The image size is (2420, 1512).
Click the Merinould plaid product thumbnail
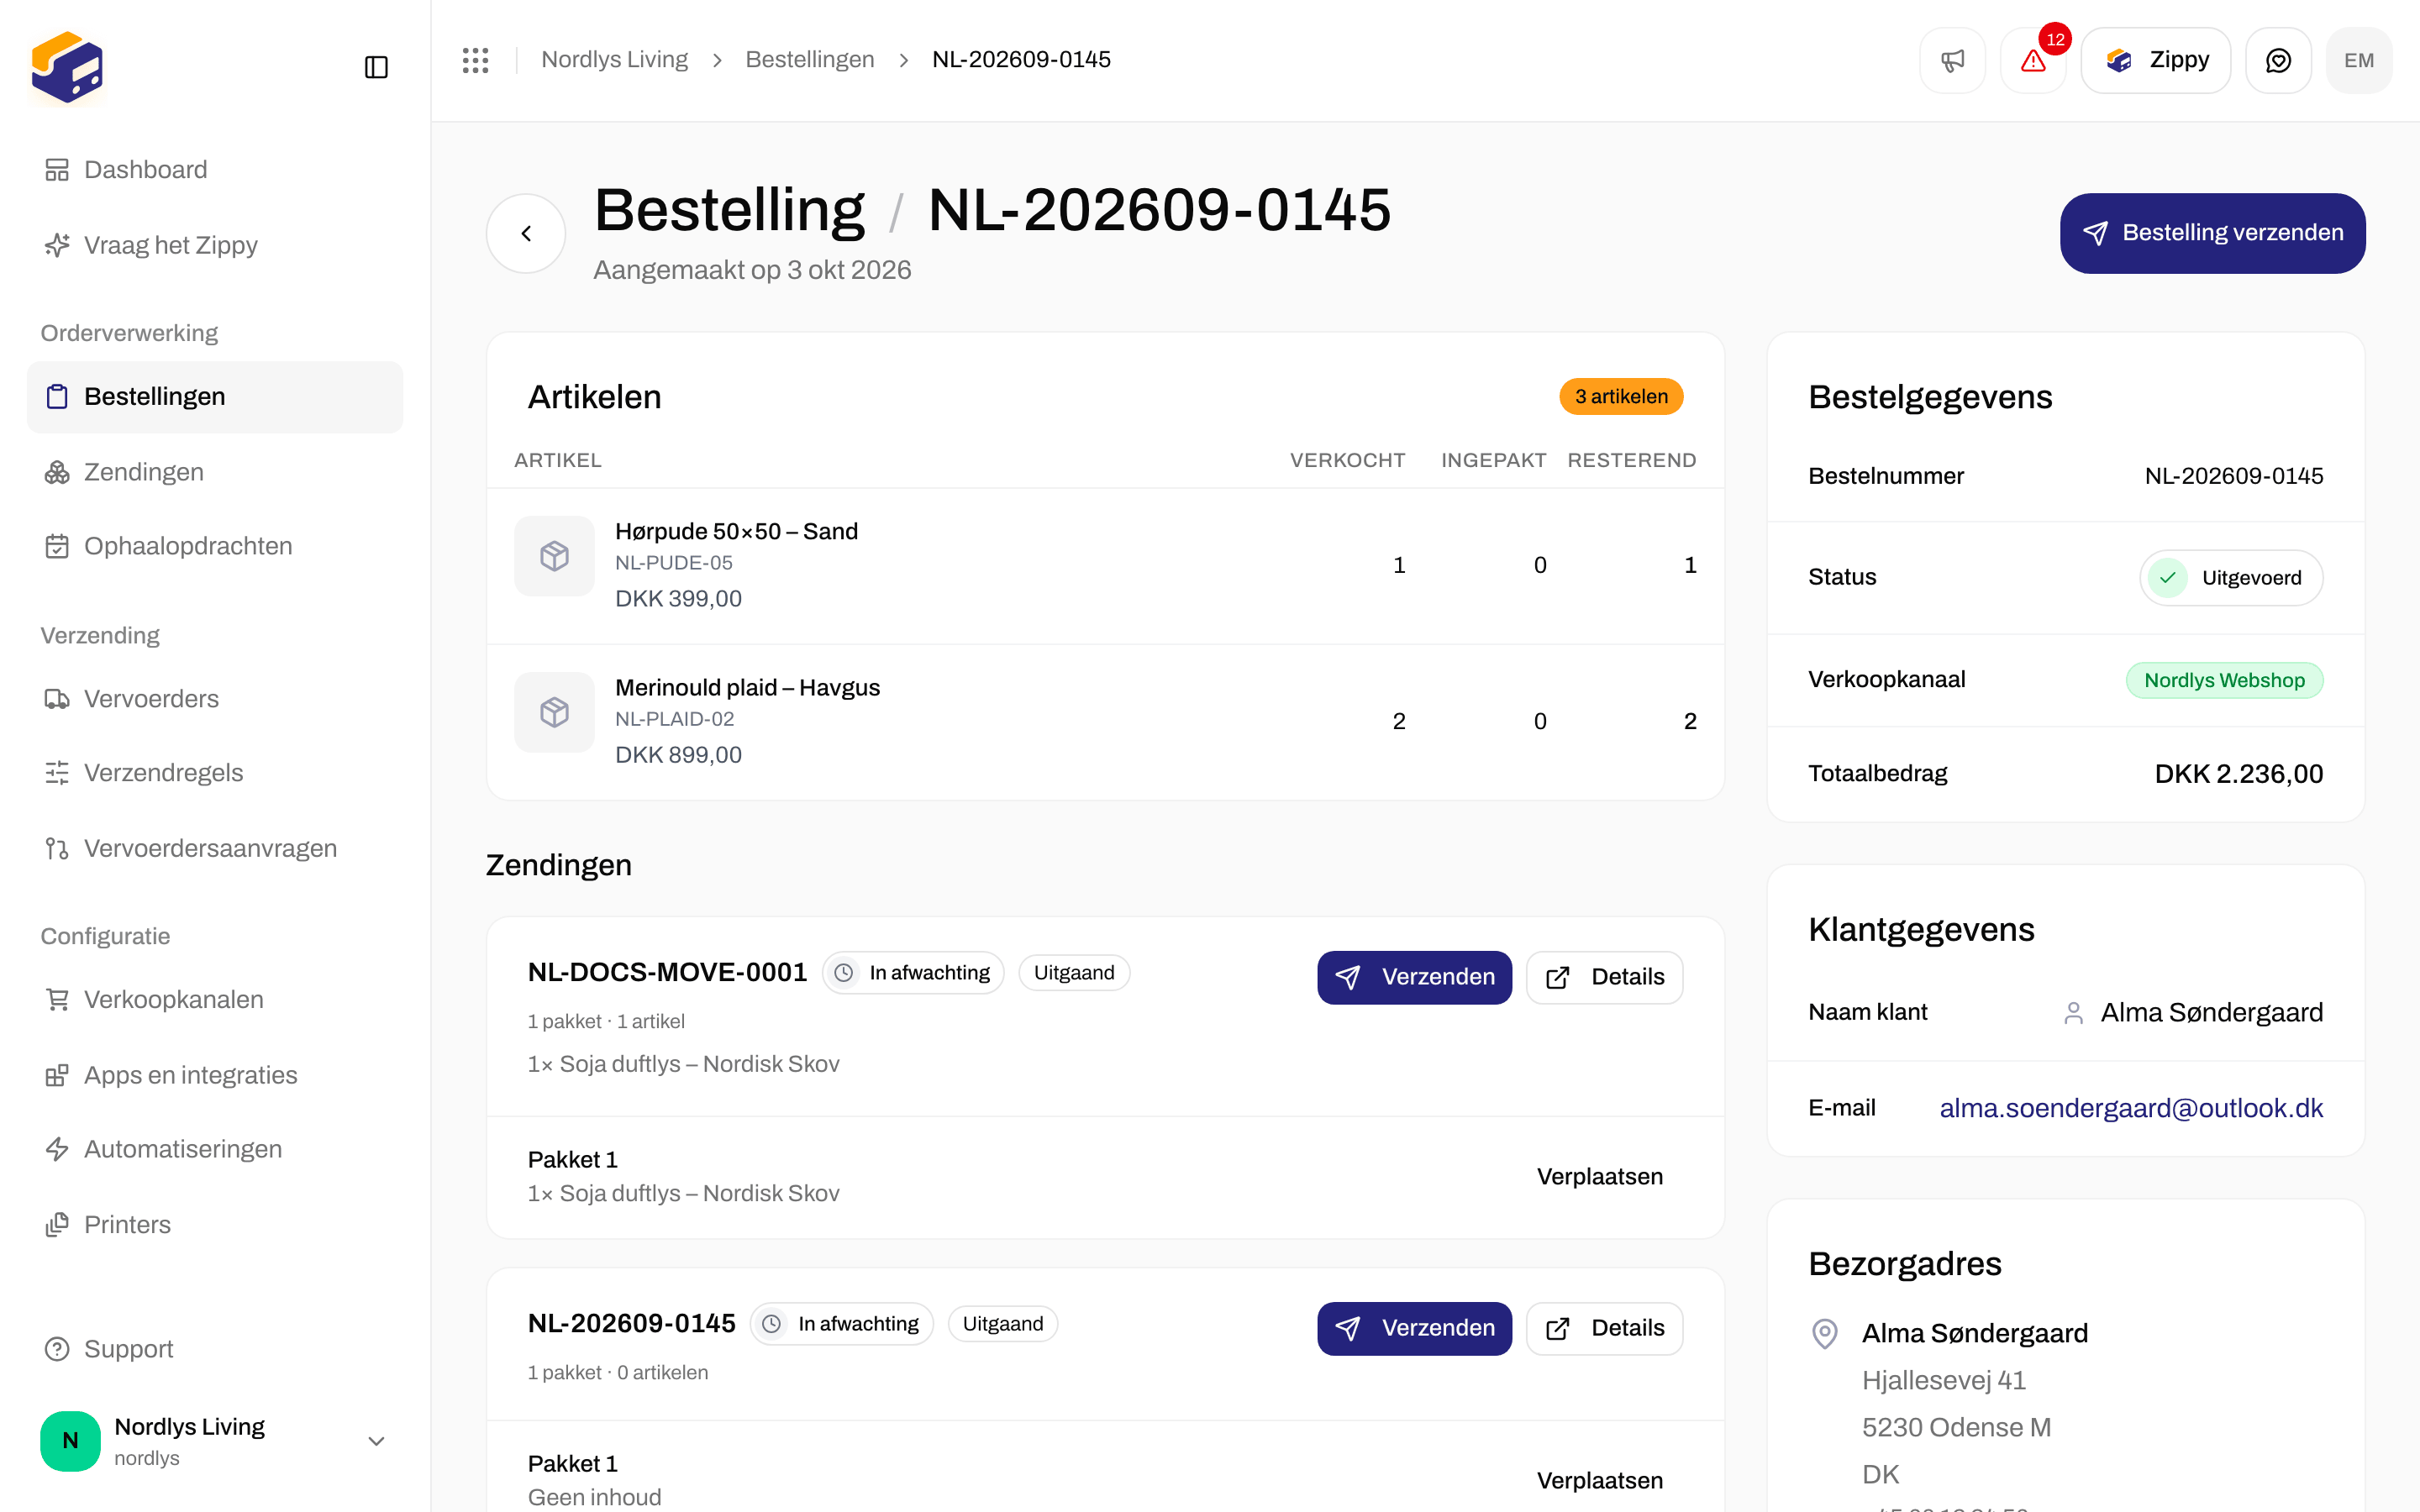pos(554,712)
